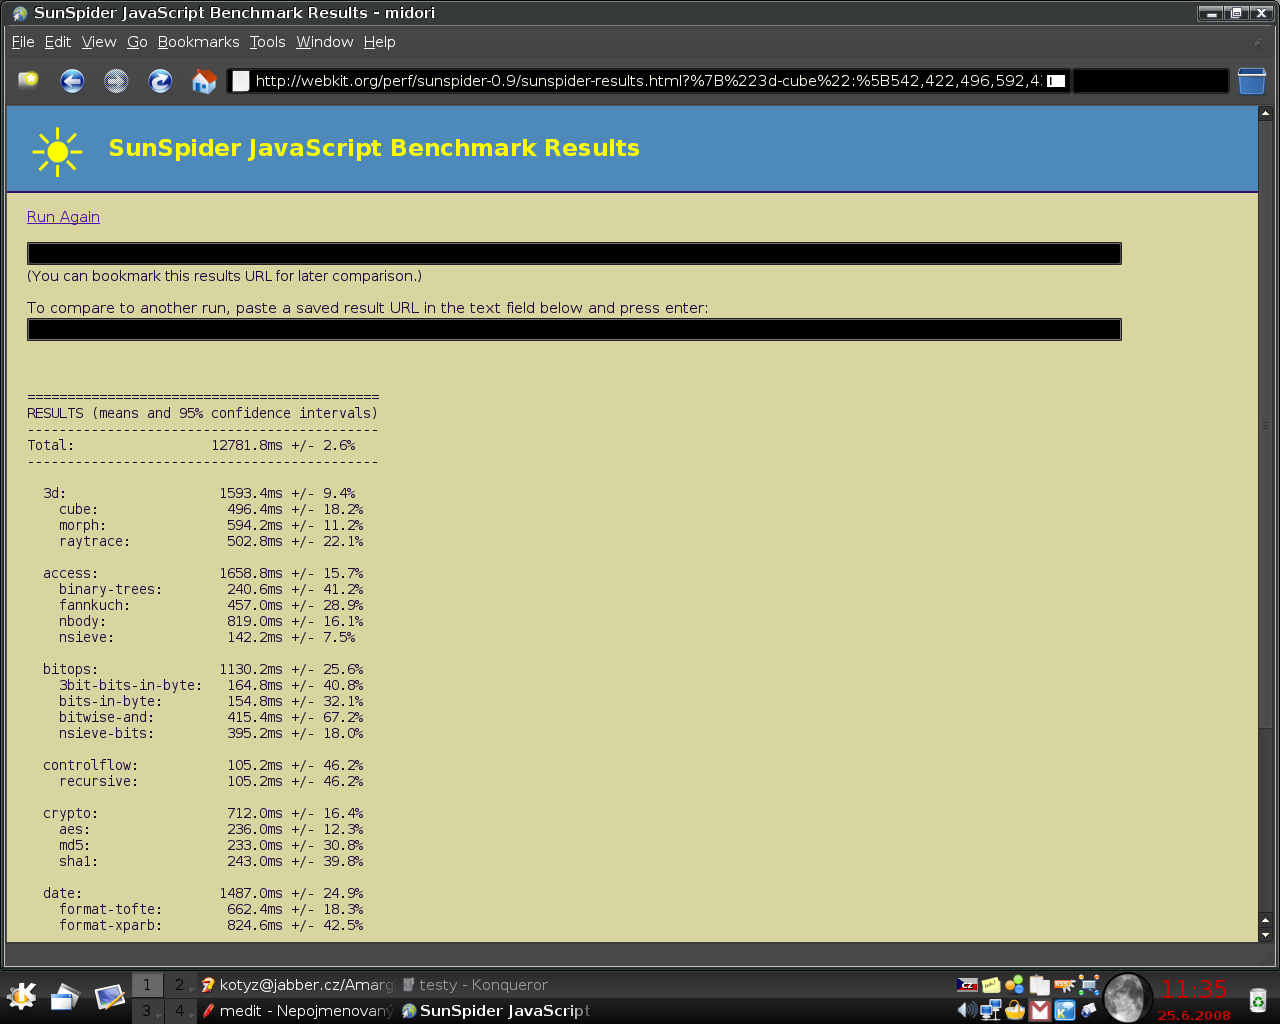Open the Help menu
Image resolution: width=1280 pixels, height=1024 pixels.
[x=379, y=42]
